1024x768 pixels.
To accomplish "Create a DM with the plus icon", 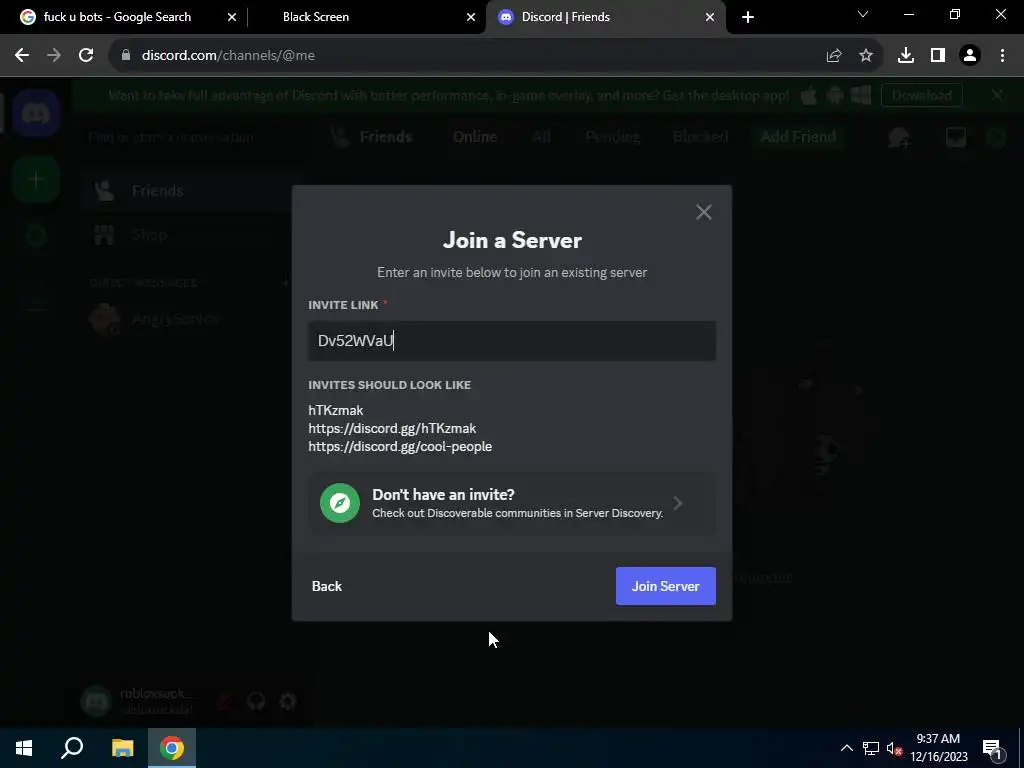I will pos(285,283).
